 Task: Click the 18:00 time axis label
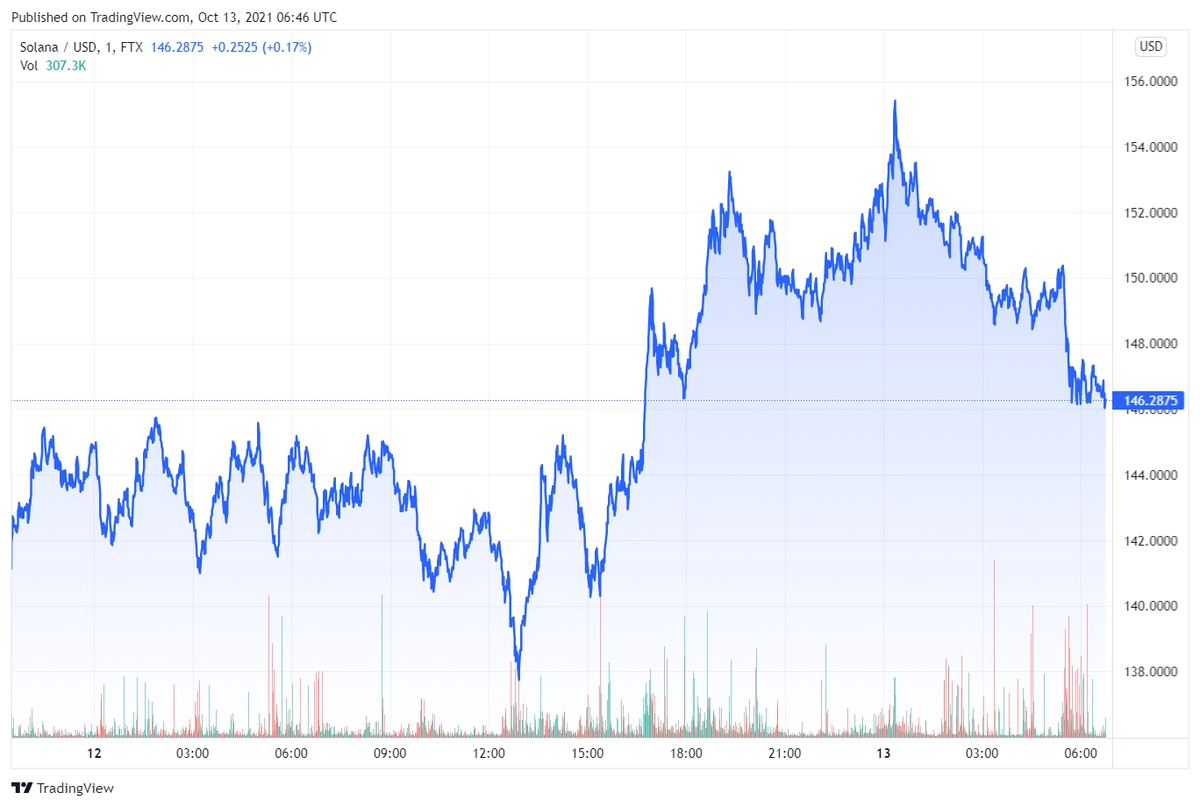point(686,752)
